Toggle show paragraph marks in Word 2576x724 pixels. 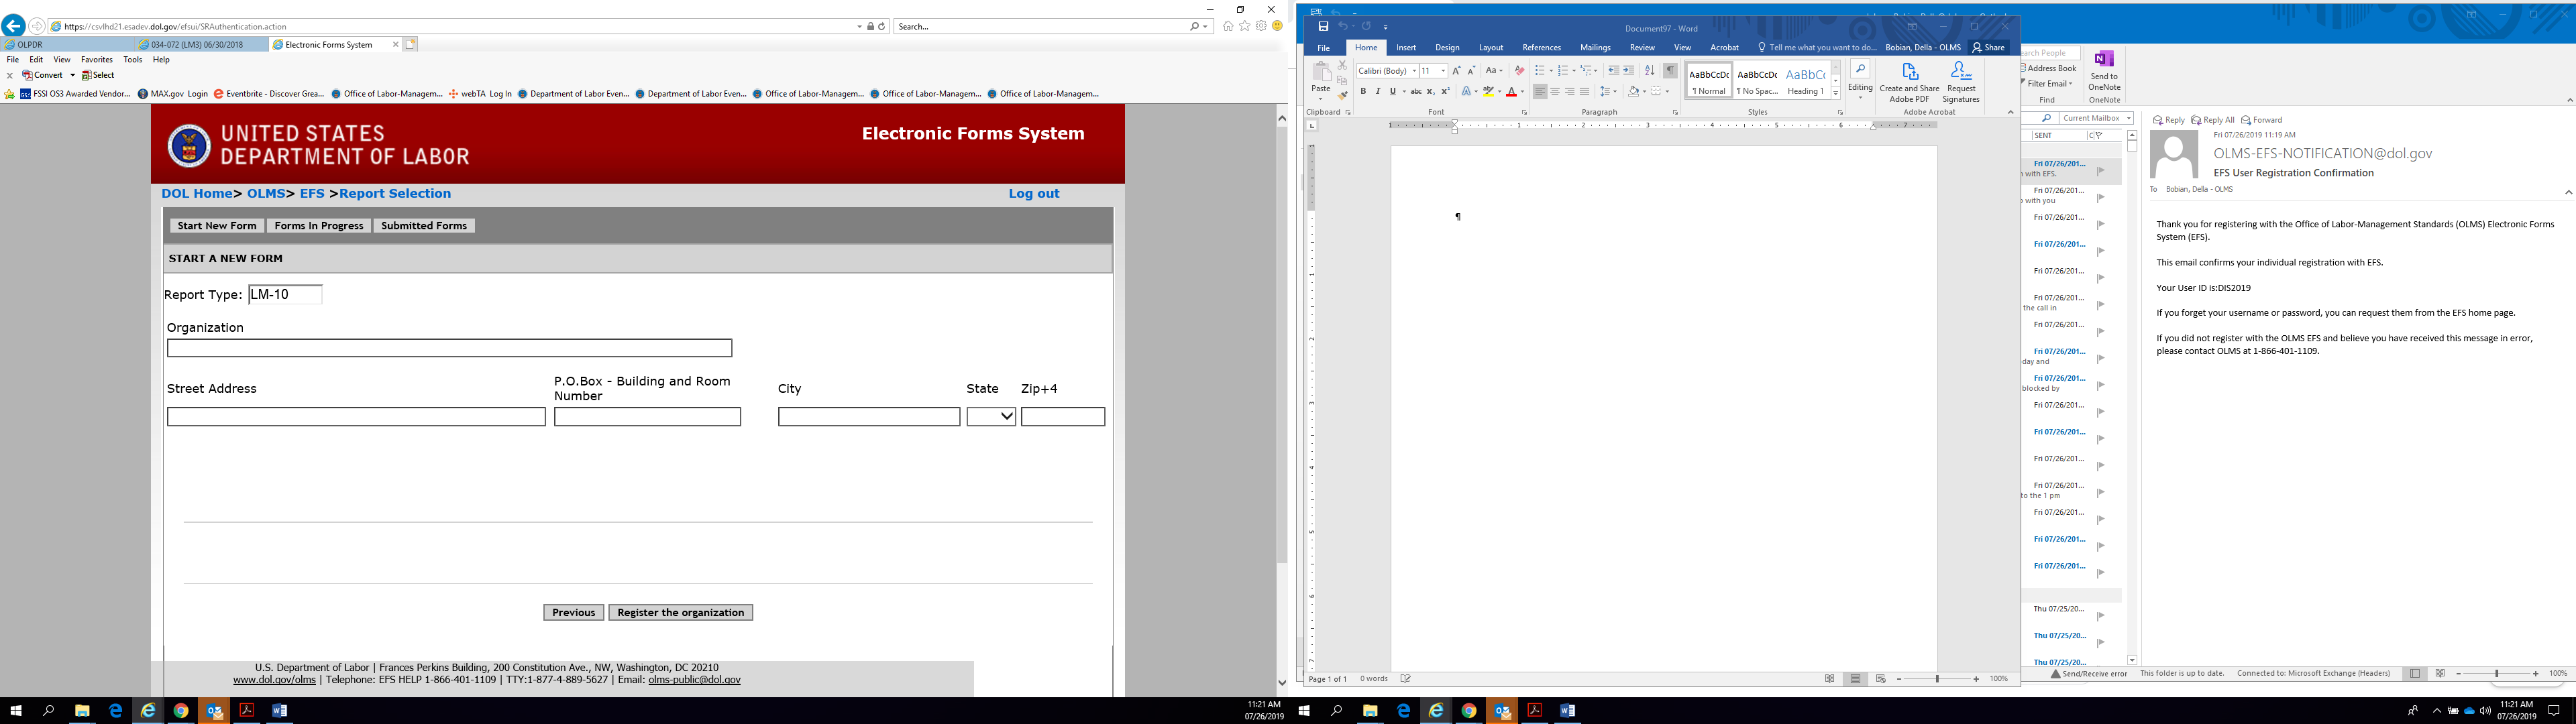coord(1670,70)
